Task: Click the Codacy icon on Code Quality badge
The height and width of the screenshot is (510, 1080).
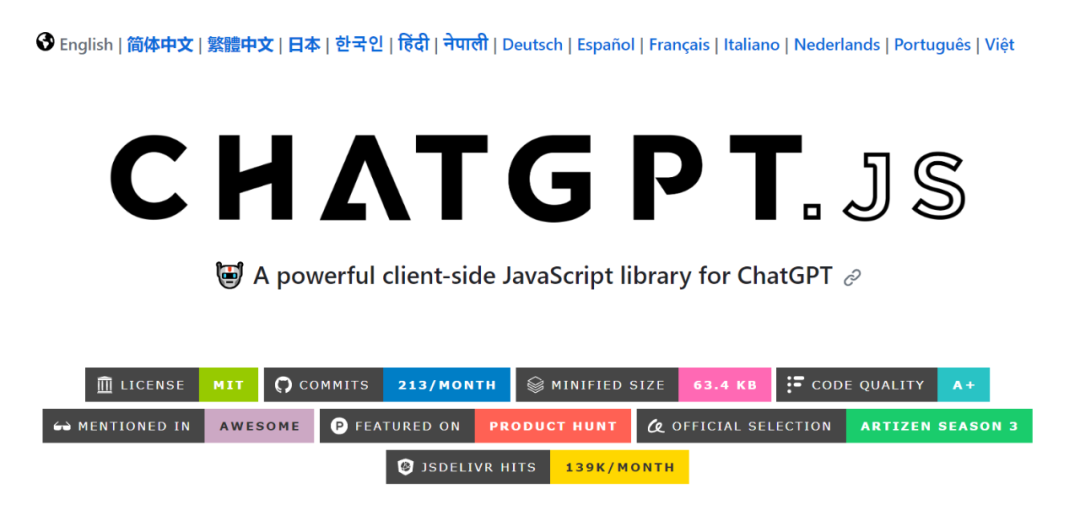Action: point(796,385)
